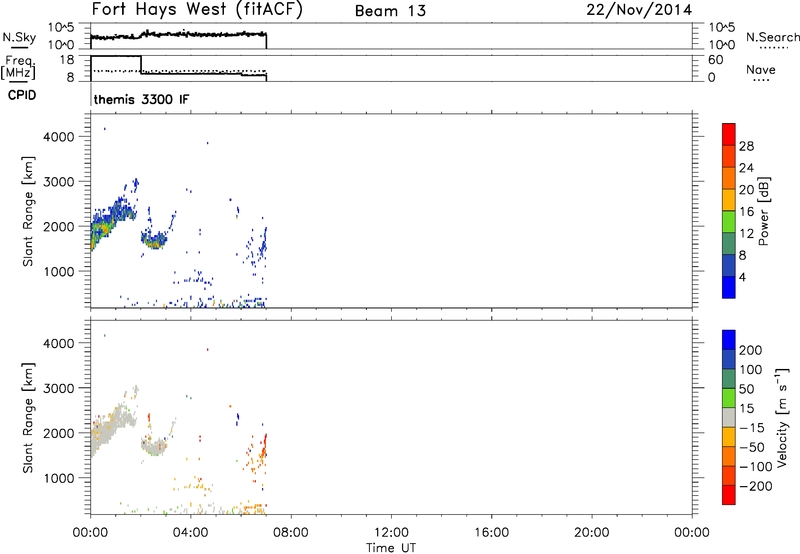Click the '08:00' time tick label

(x=291, y=533)
